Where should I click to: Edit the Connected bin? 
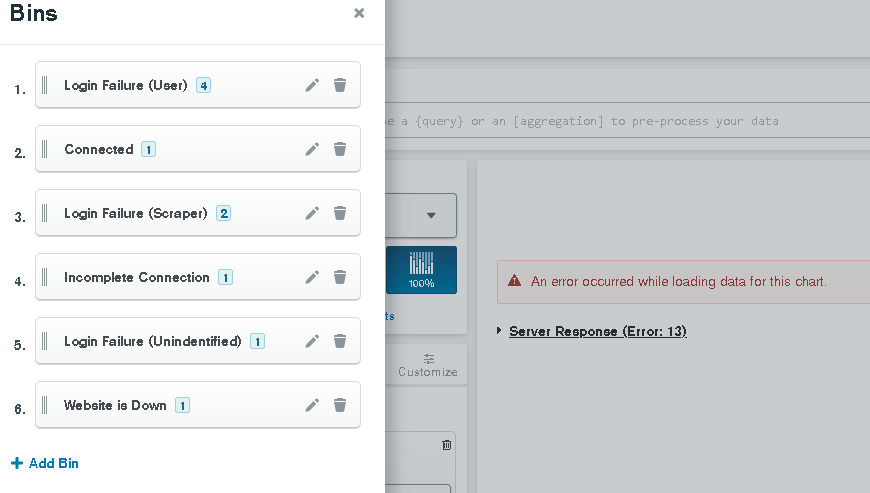[312, 150]
